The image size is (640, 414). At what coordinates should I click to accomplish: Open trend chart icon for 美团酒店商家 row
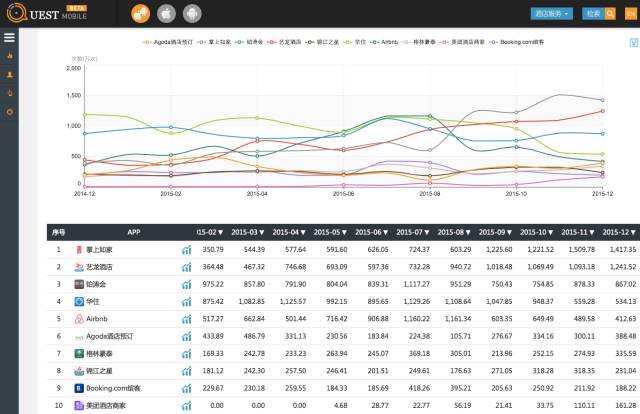(x=187, y=406)
